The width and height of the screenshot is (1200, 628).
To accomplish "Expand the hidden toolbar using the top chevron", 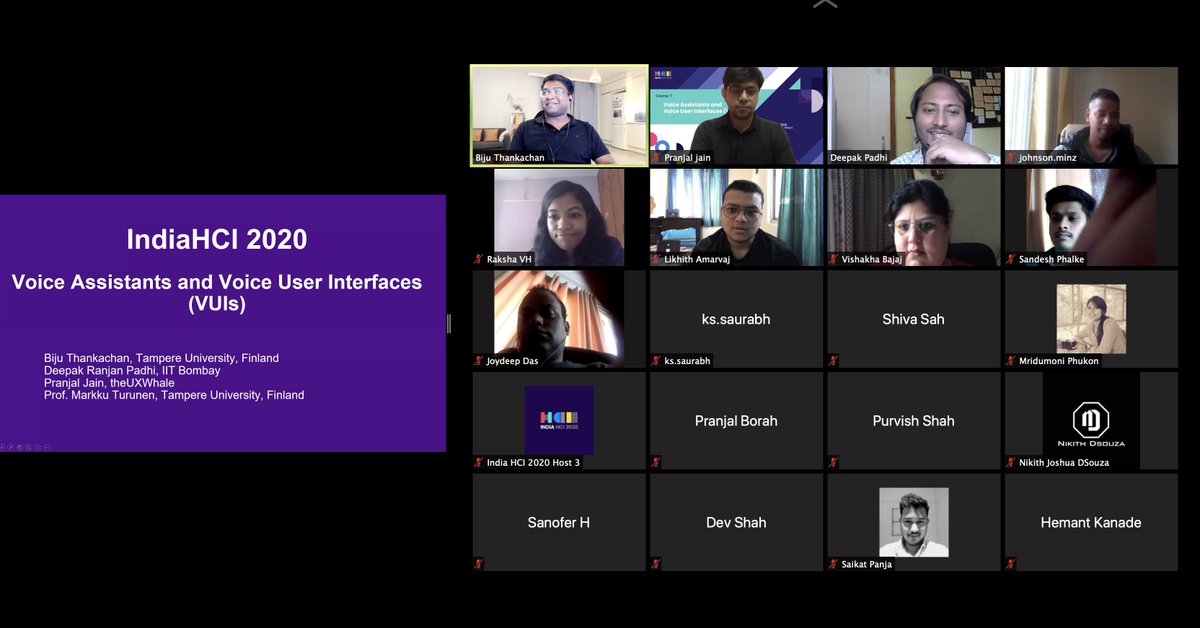I will pyautogui.click(x=825, y=4).
